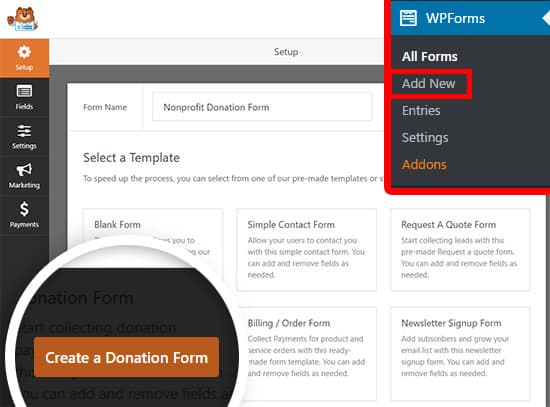The width and height of the screenshot is (550, 407).
Task: Select the Newsletter Signup Form template
Action: pyautogui.click(x=460, y=354)
